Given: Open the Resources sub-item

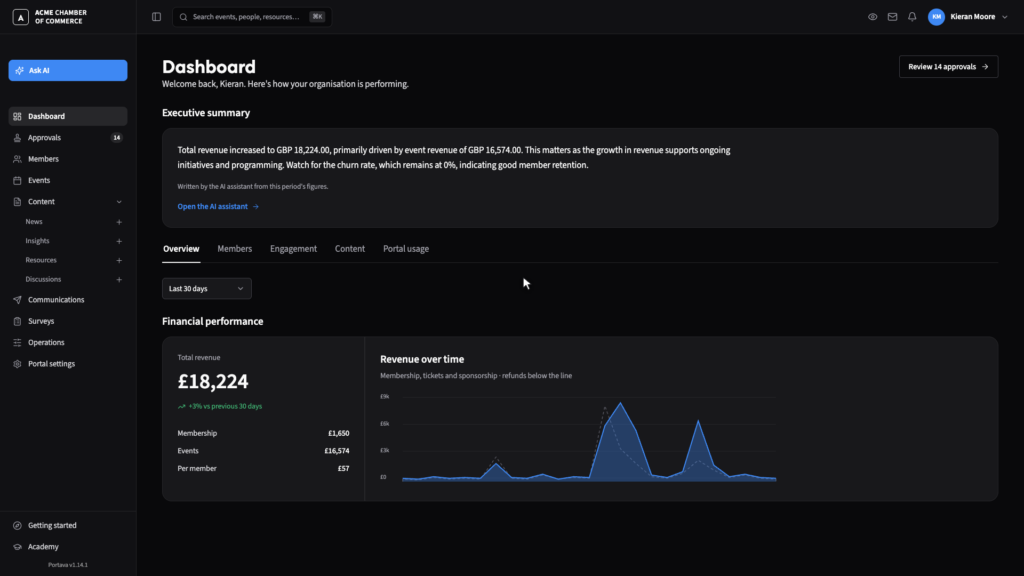Looking at the screenshot, I should tap(40, 260).
